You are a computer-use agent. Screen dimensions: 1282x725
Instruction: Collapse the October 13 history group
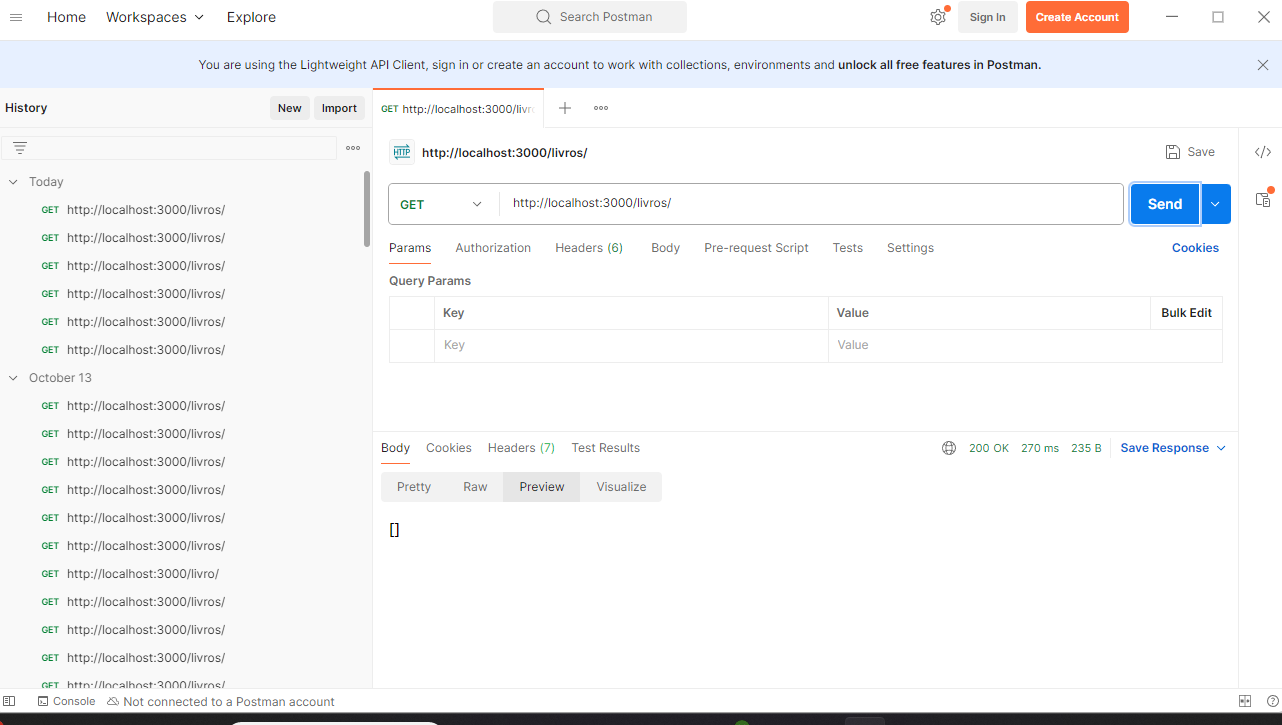click(x=14, y=378)
